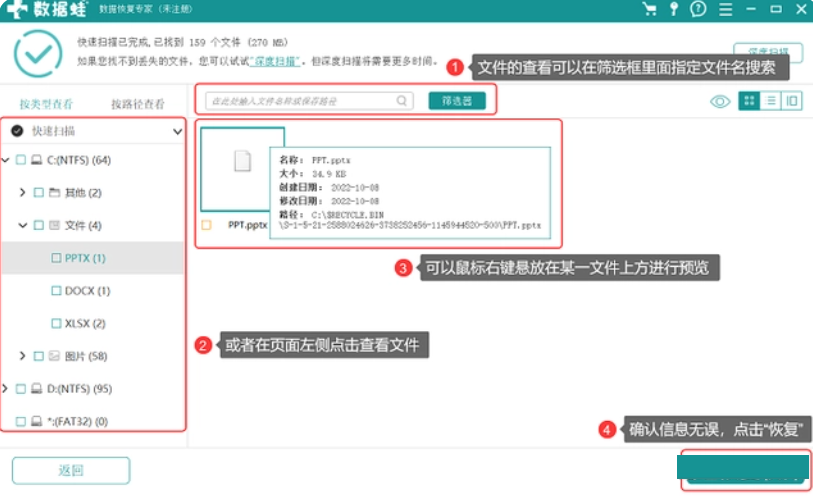Focus the file name search box
The width and height of the screenshot is (813, 496).
click(300, 101)
